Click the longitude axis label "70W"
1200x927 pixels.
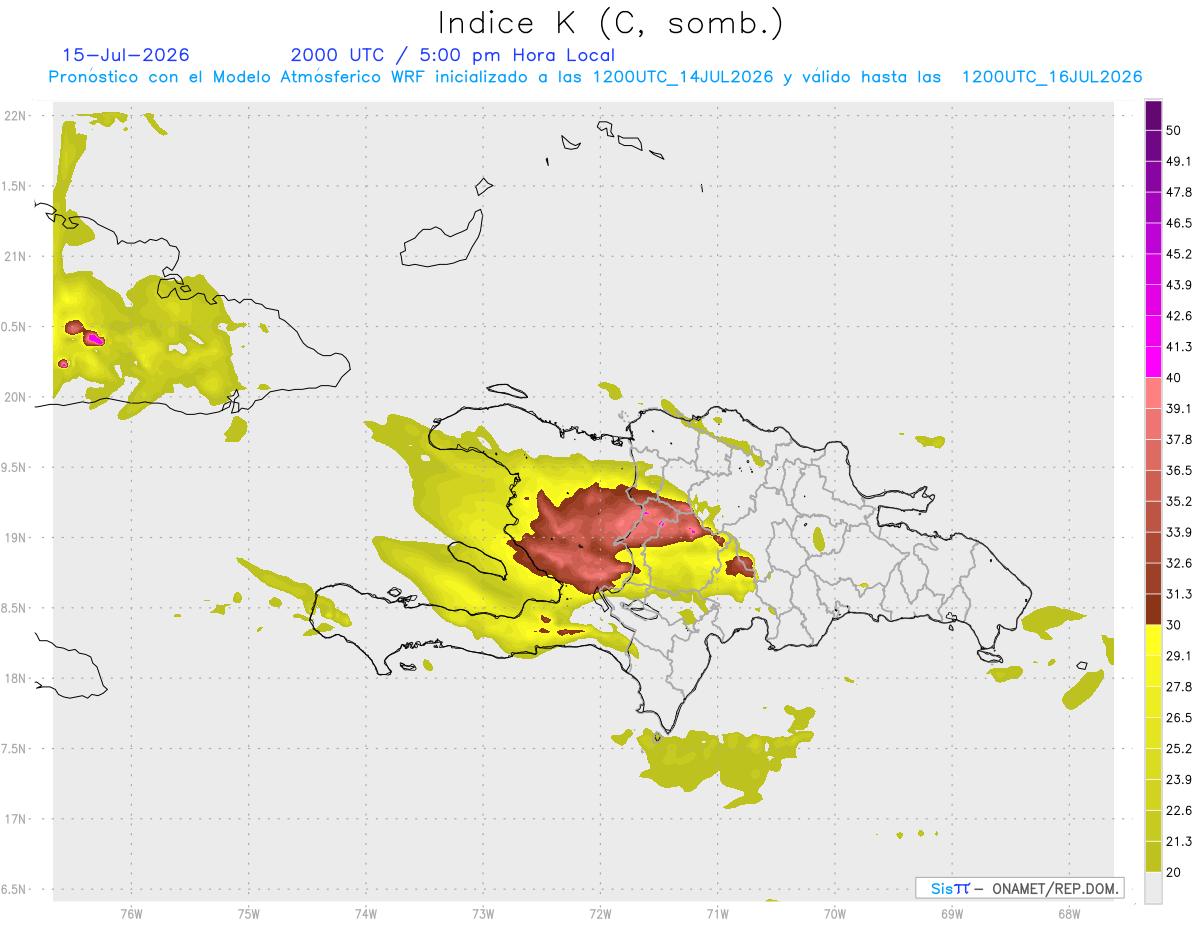834,914
